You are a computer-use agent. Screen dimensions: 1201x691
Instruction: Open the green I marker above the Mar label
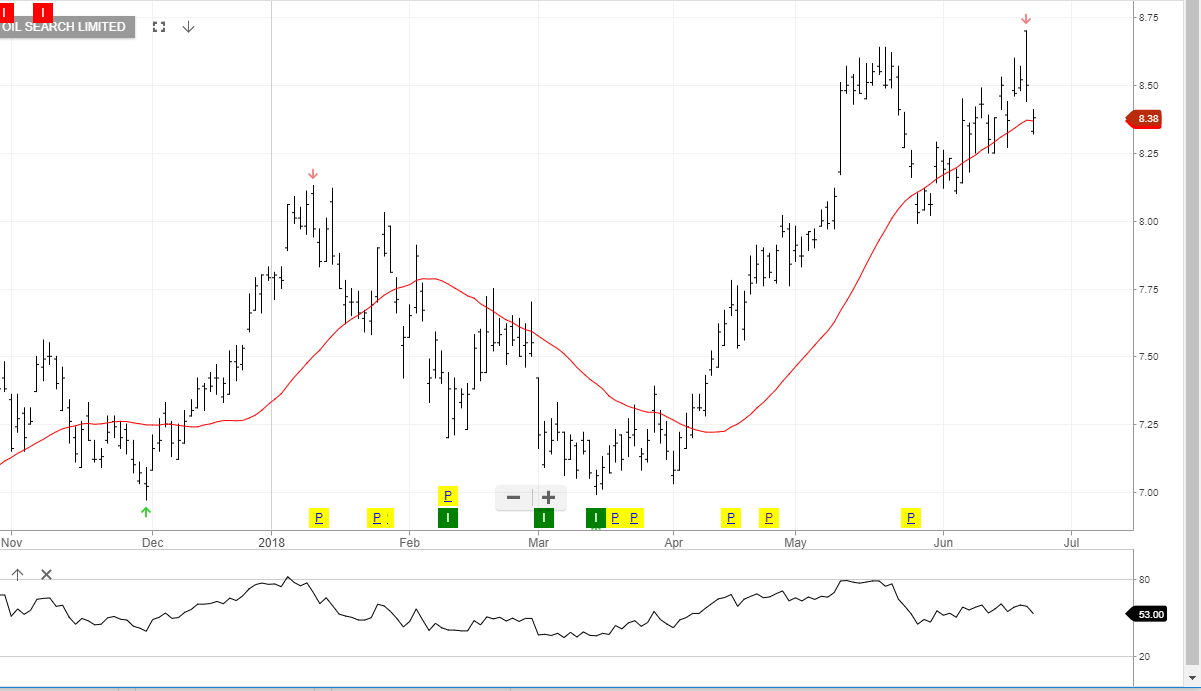pyautogui.click(x=543, y=517)
